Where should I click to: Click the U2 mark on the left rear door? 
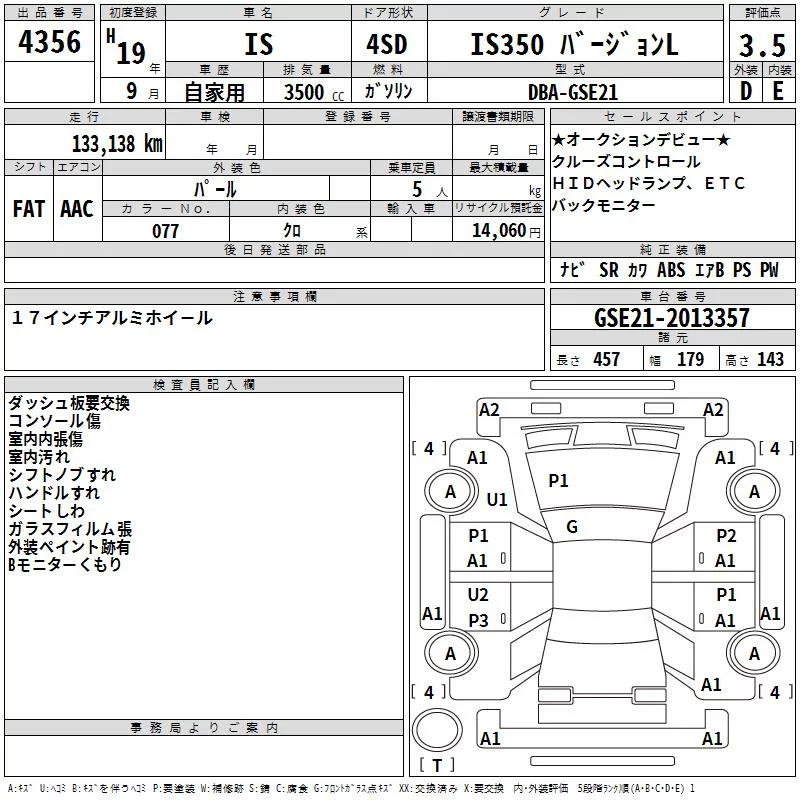(x=479, y=595)
